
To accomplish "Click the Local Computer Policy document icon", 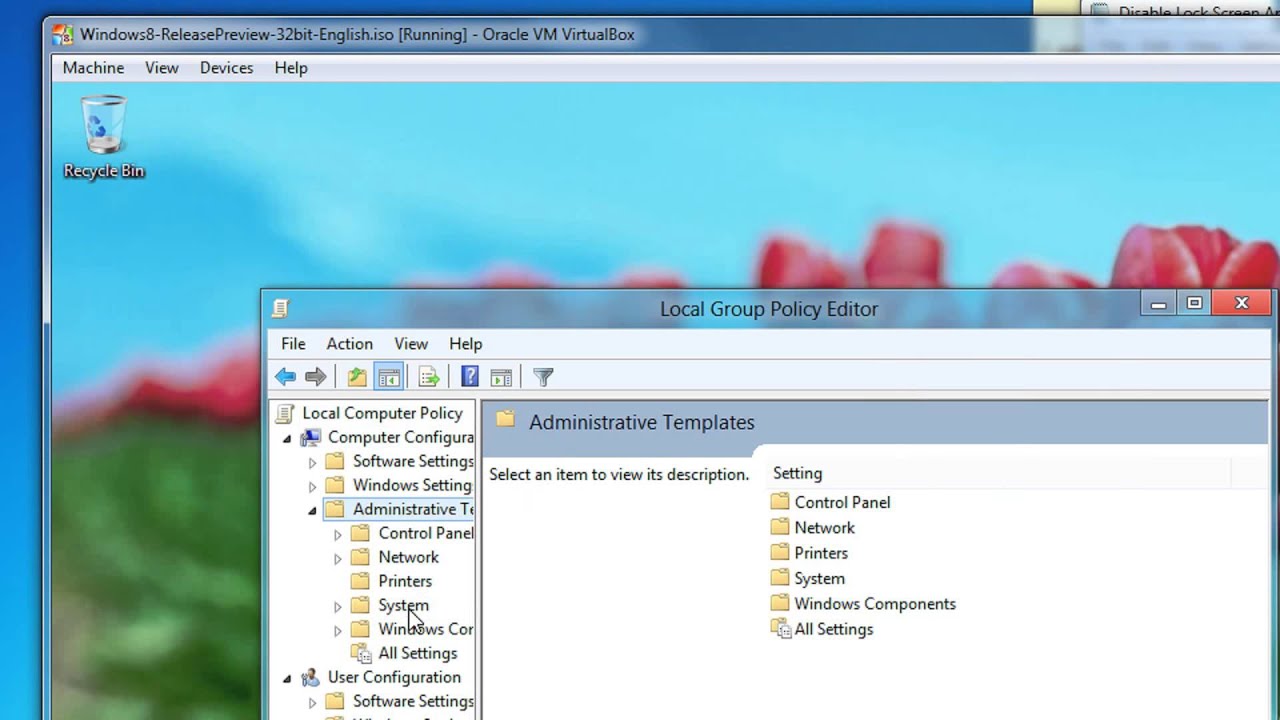I will pos(285,413).
